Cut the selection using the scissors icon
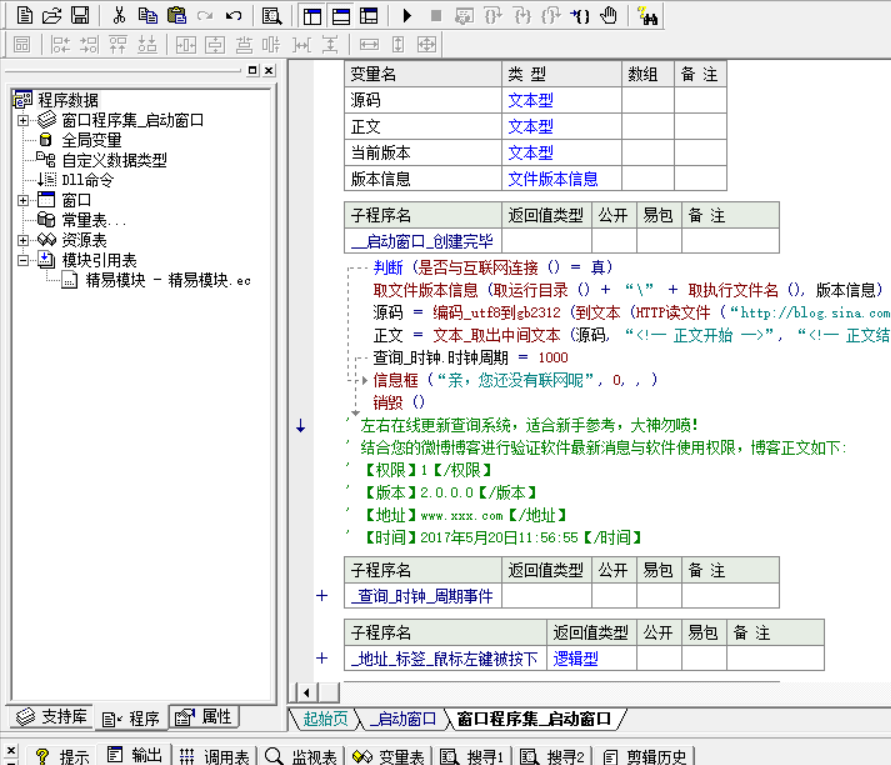 [x=119, y=15]
